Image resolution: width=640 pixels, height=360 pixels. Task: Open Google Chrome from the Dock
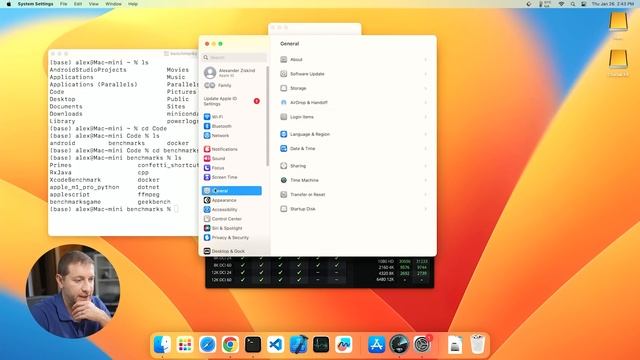pyautogui.click(x=230, y=345)
